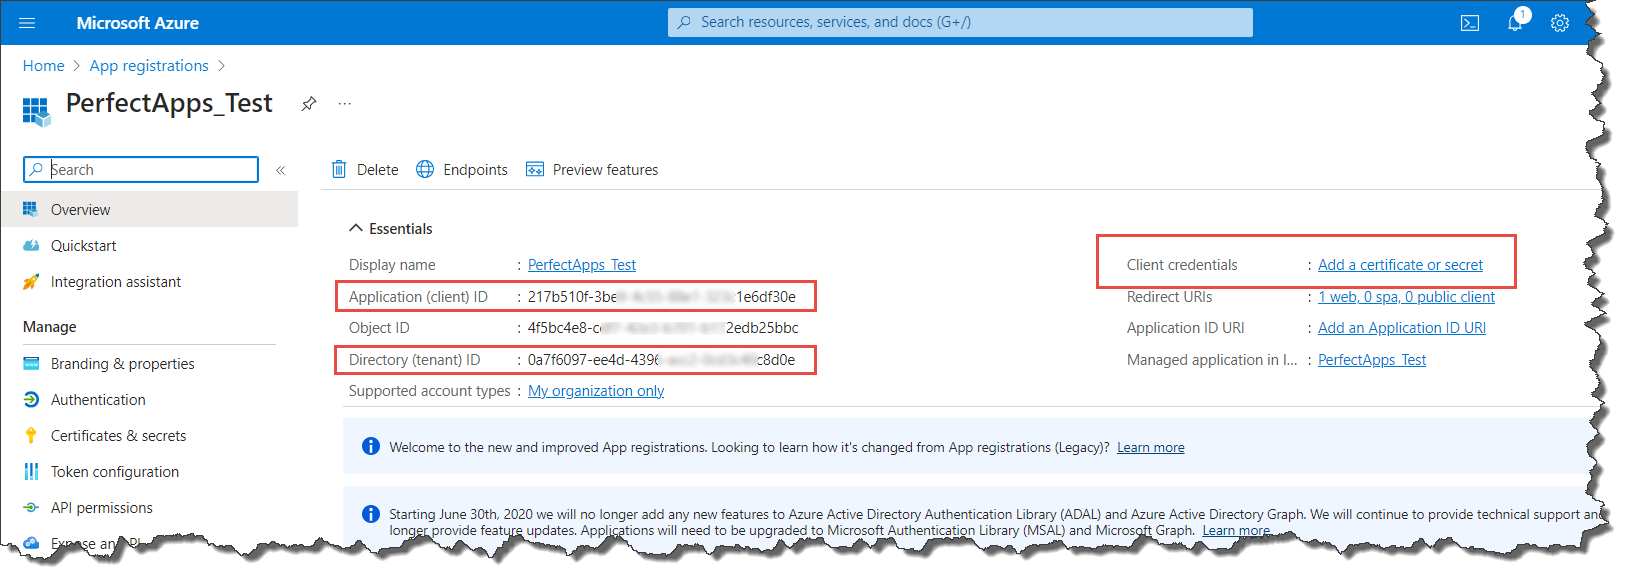Click the Token configuration icon
The width and height of the screenshot is (1629, 579).
tap(31, 471)
